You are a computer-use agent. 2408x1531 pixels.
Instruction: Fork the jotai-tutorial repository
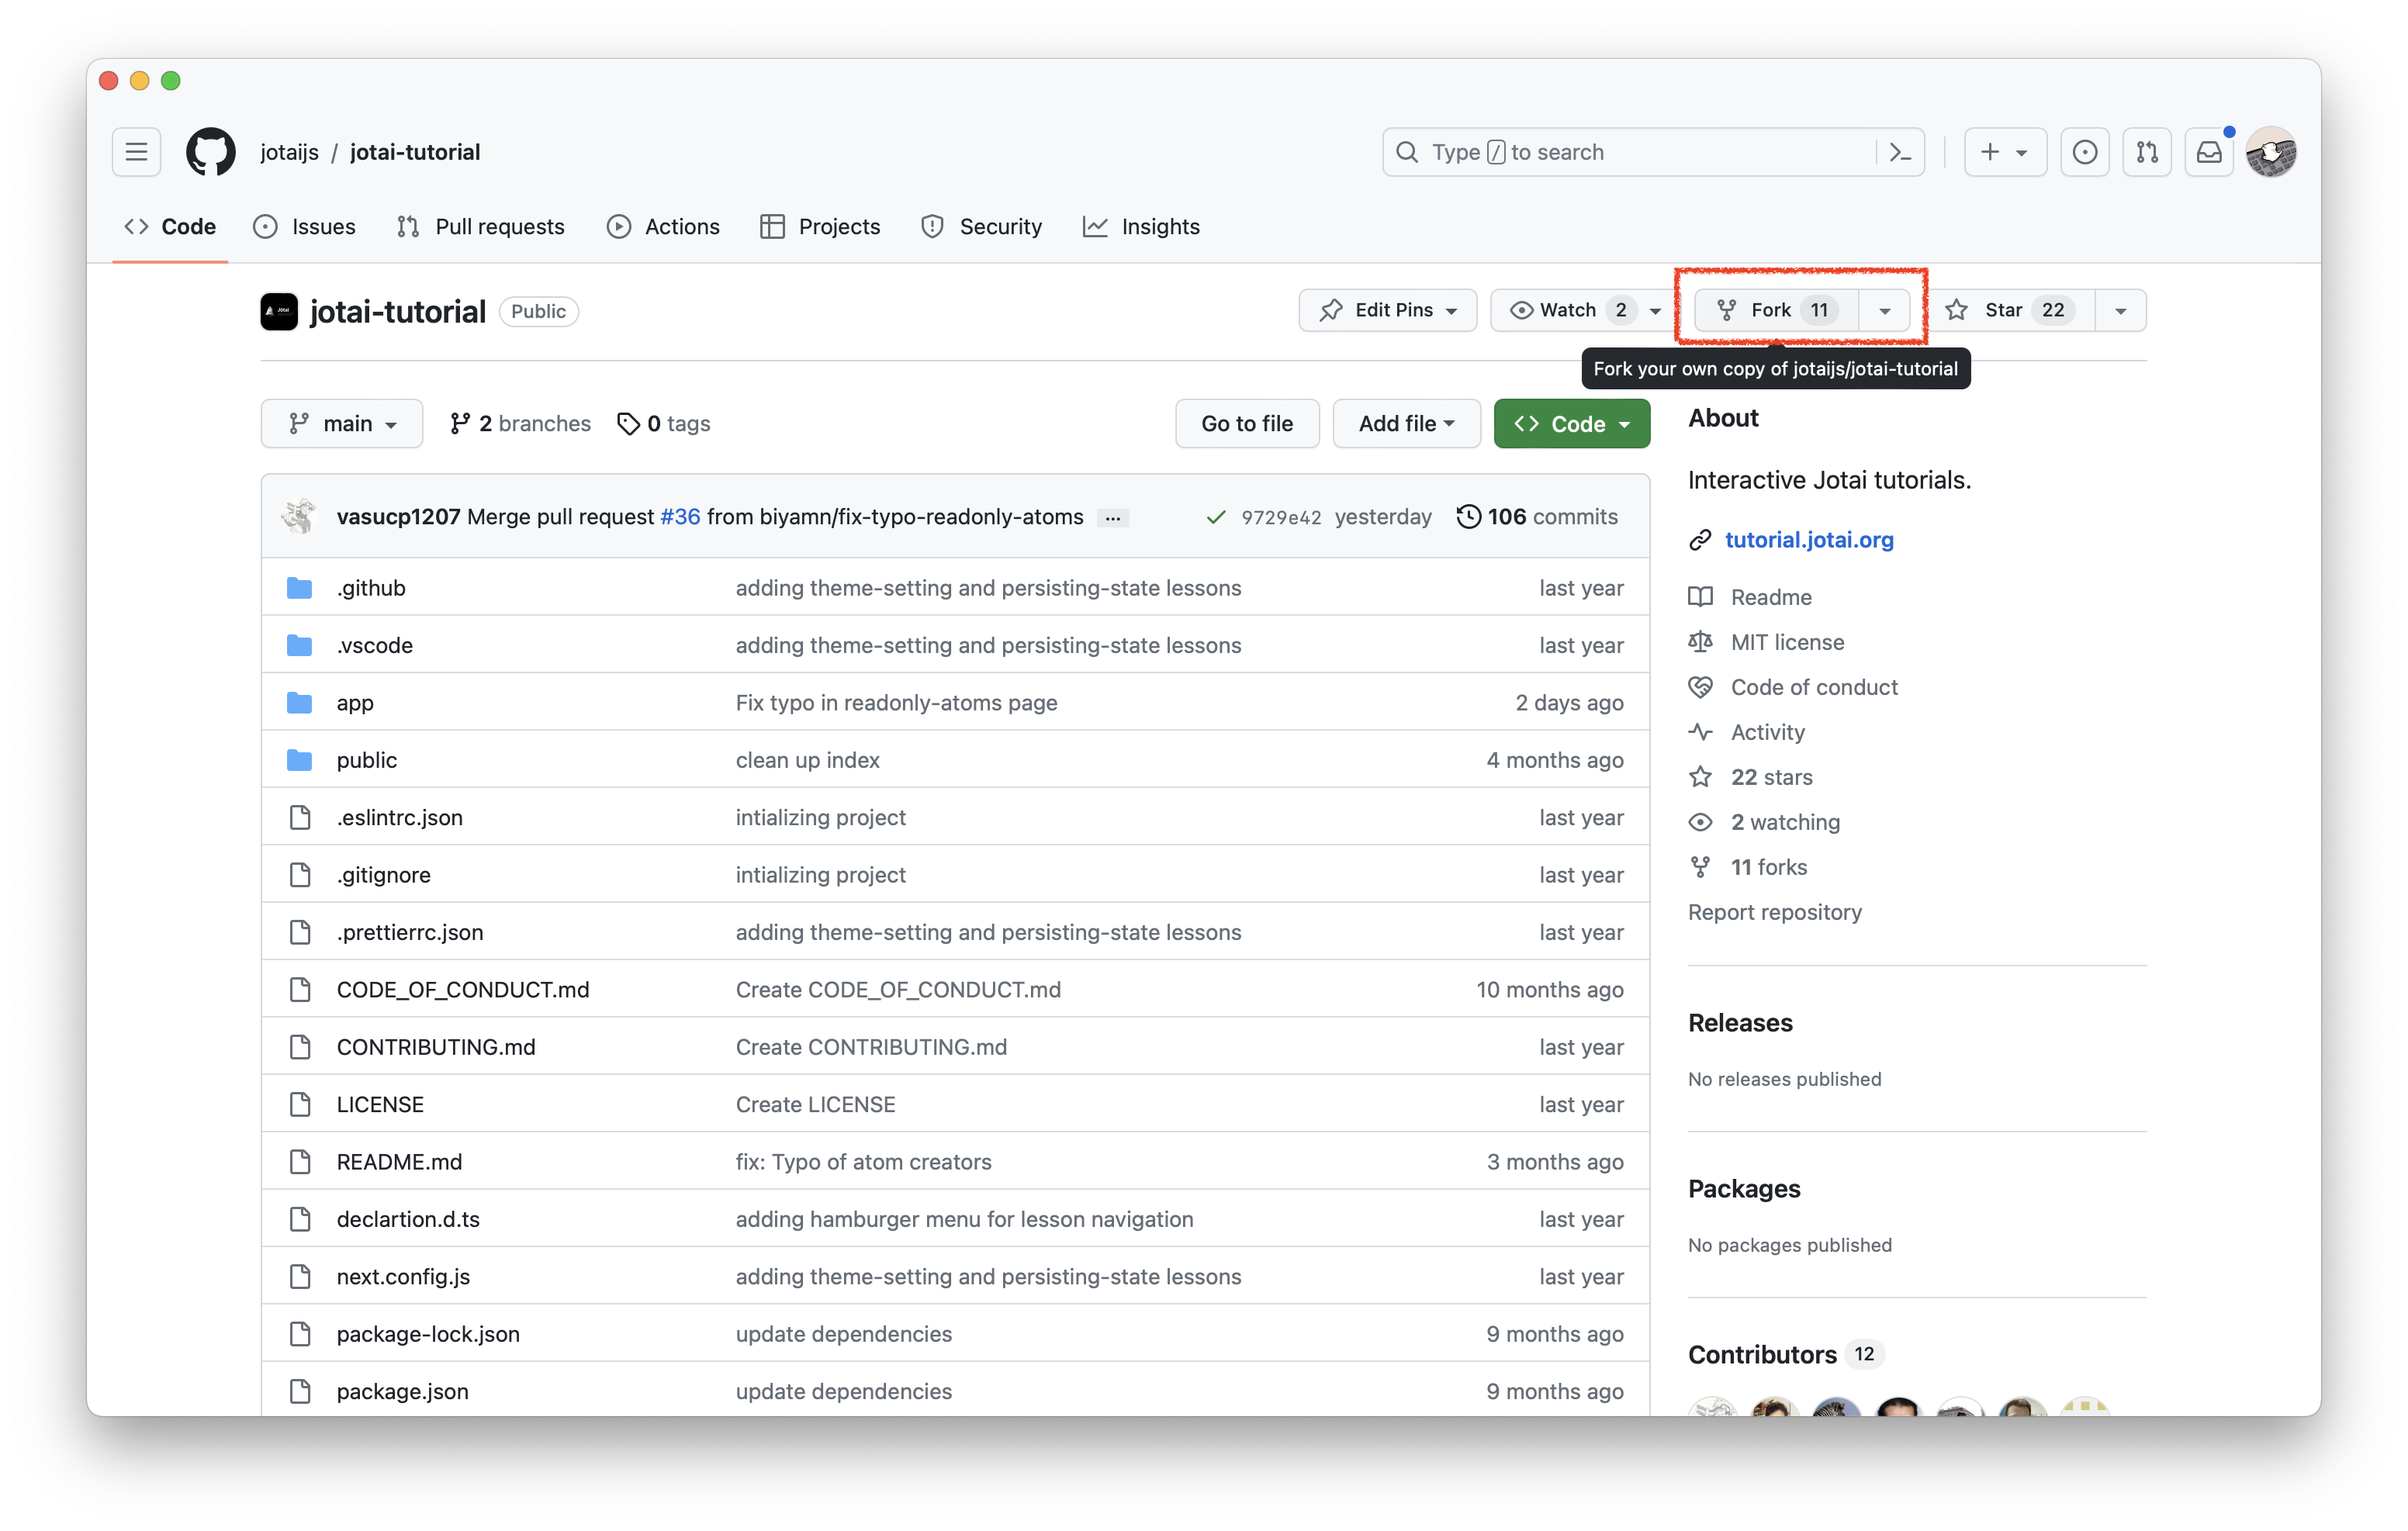tap(1776, 310)
